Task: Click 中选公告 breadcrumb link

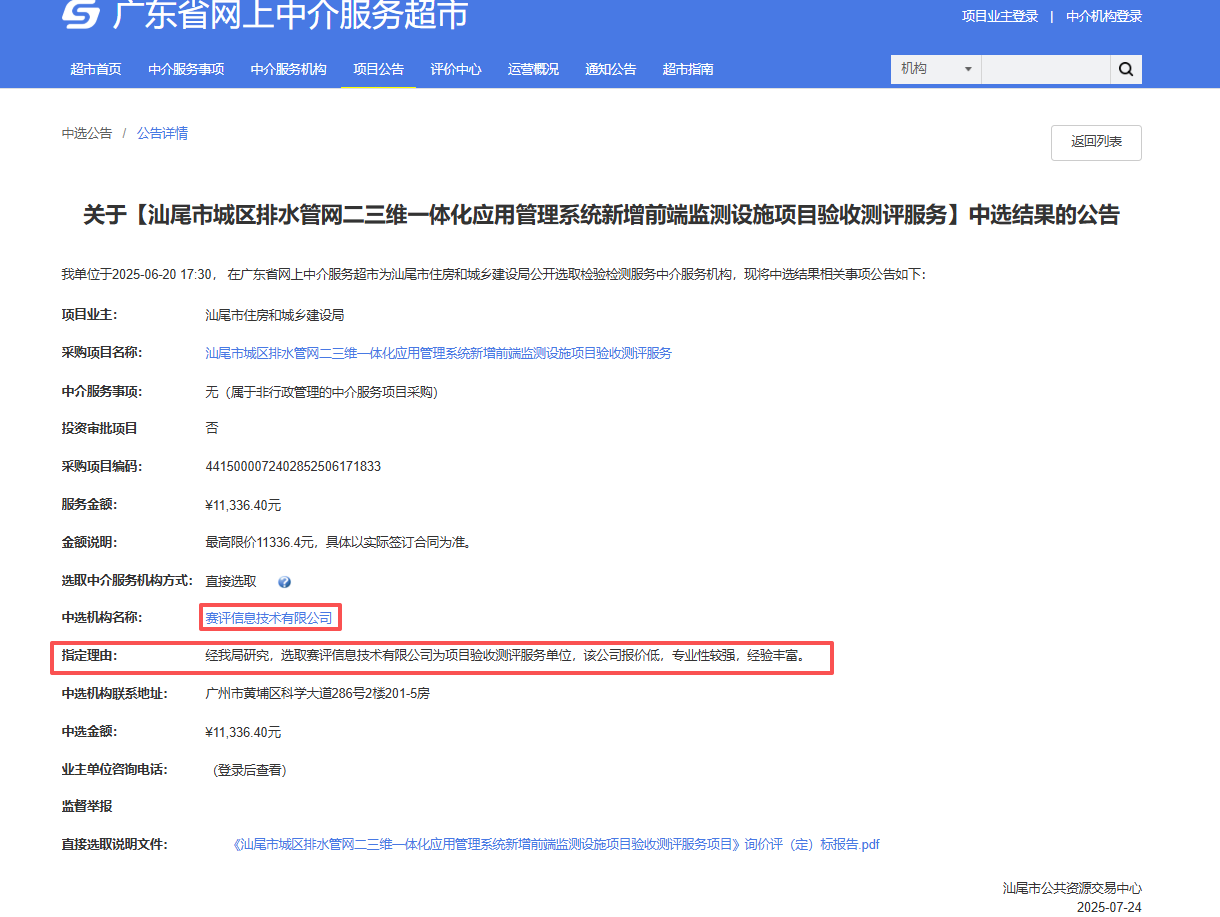Action: 87,133
